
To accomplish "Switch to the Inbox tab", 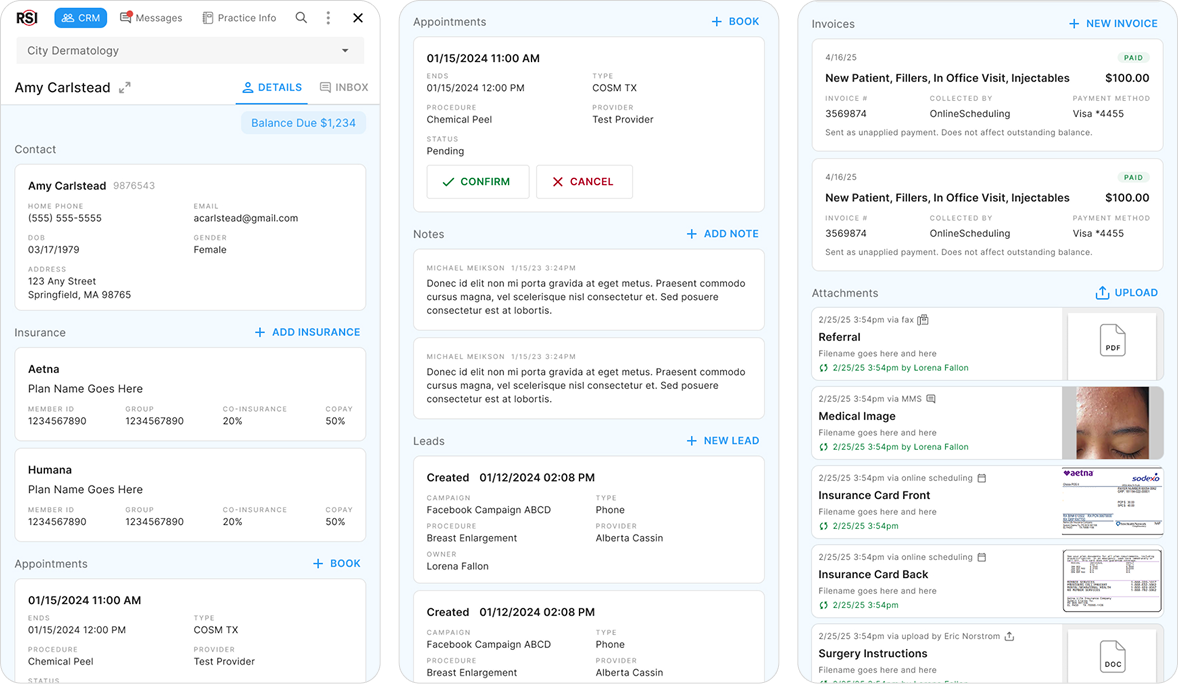I will click(344, 88).
